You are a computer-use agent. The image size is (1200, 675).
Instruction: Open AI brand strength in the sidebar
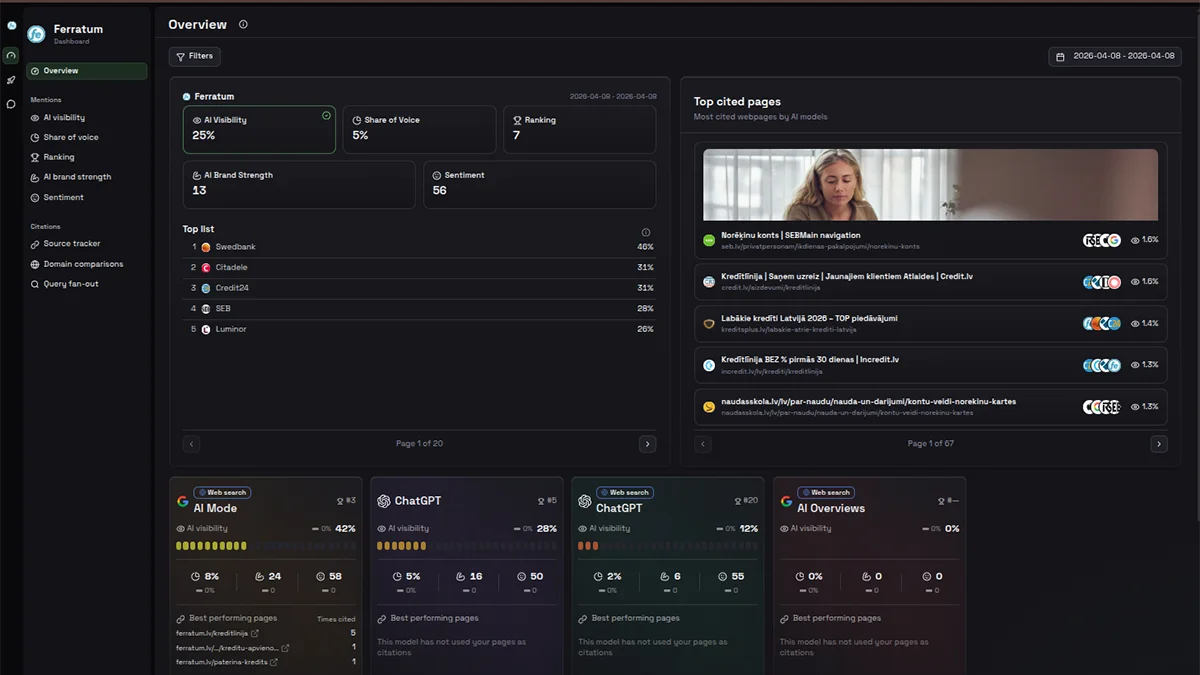coord(77,177)
